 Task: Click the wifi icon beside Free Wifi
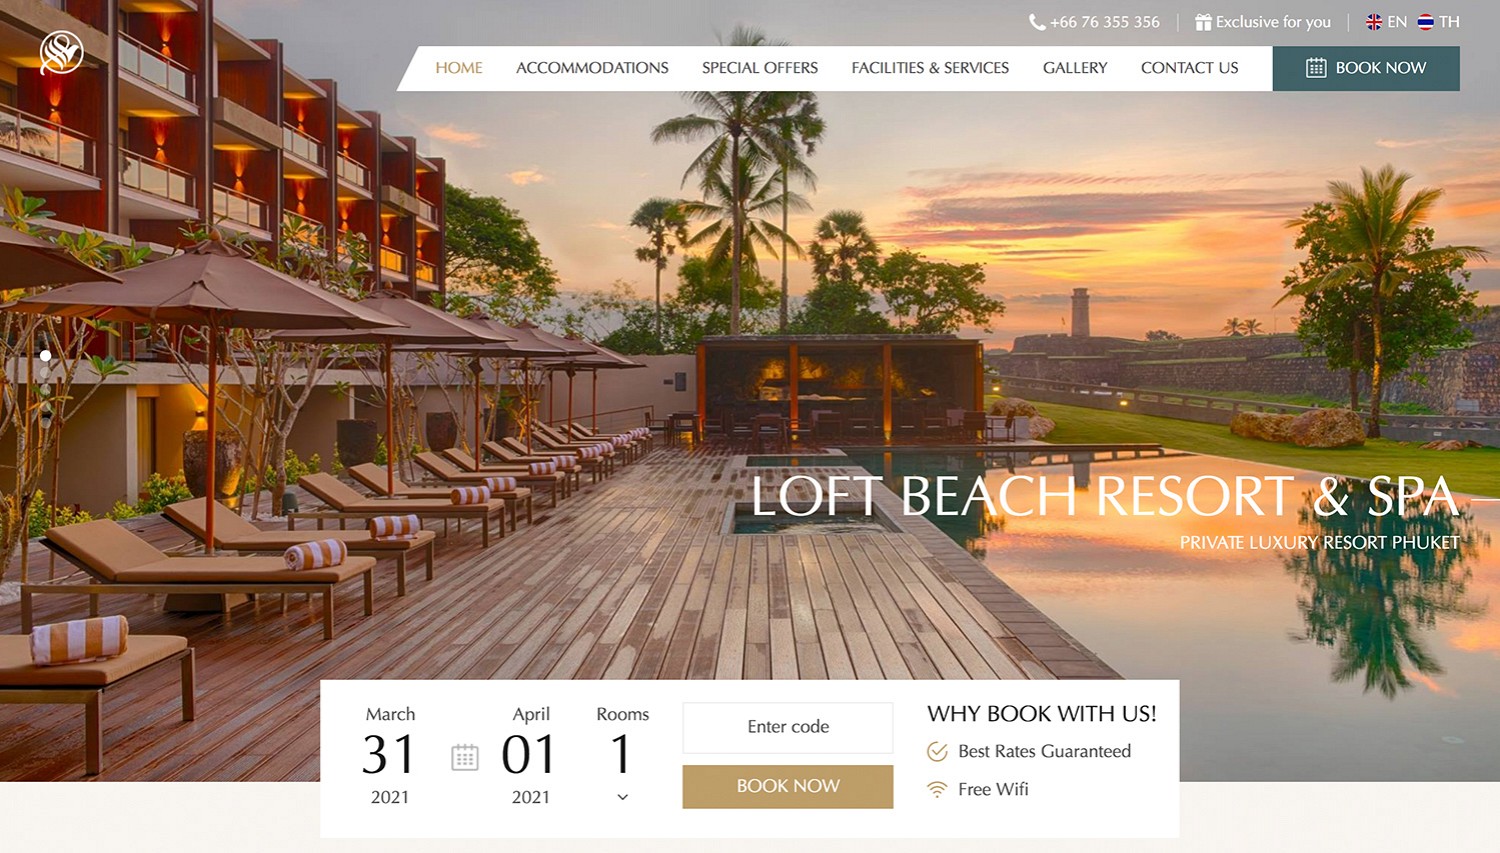(937, 789)
